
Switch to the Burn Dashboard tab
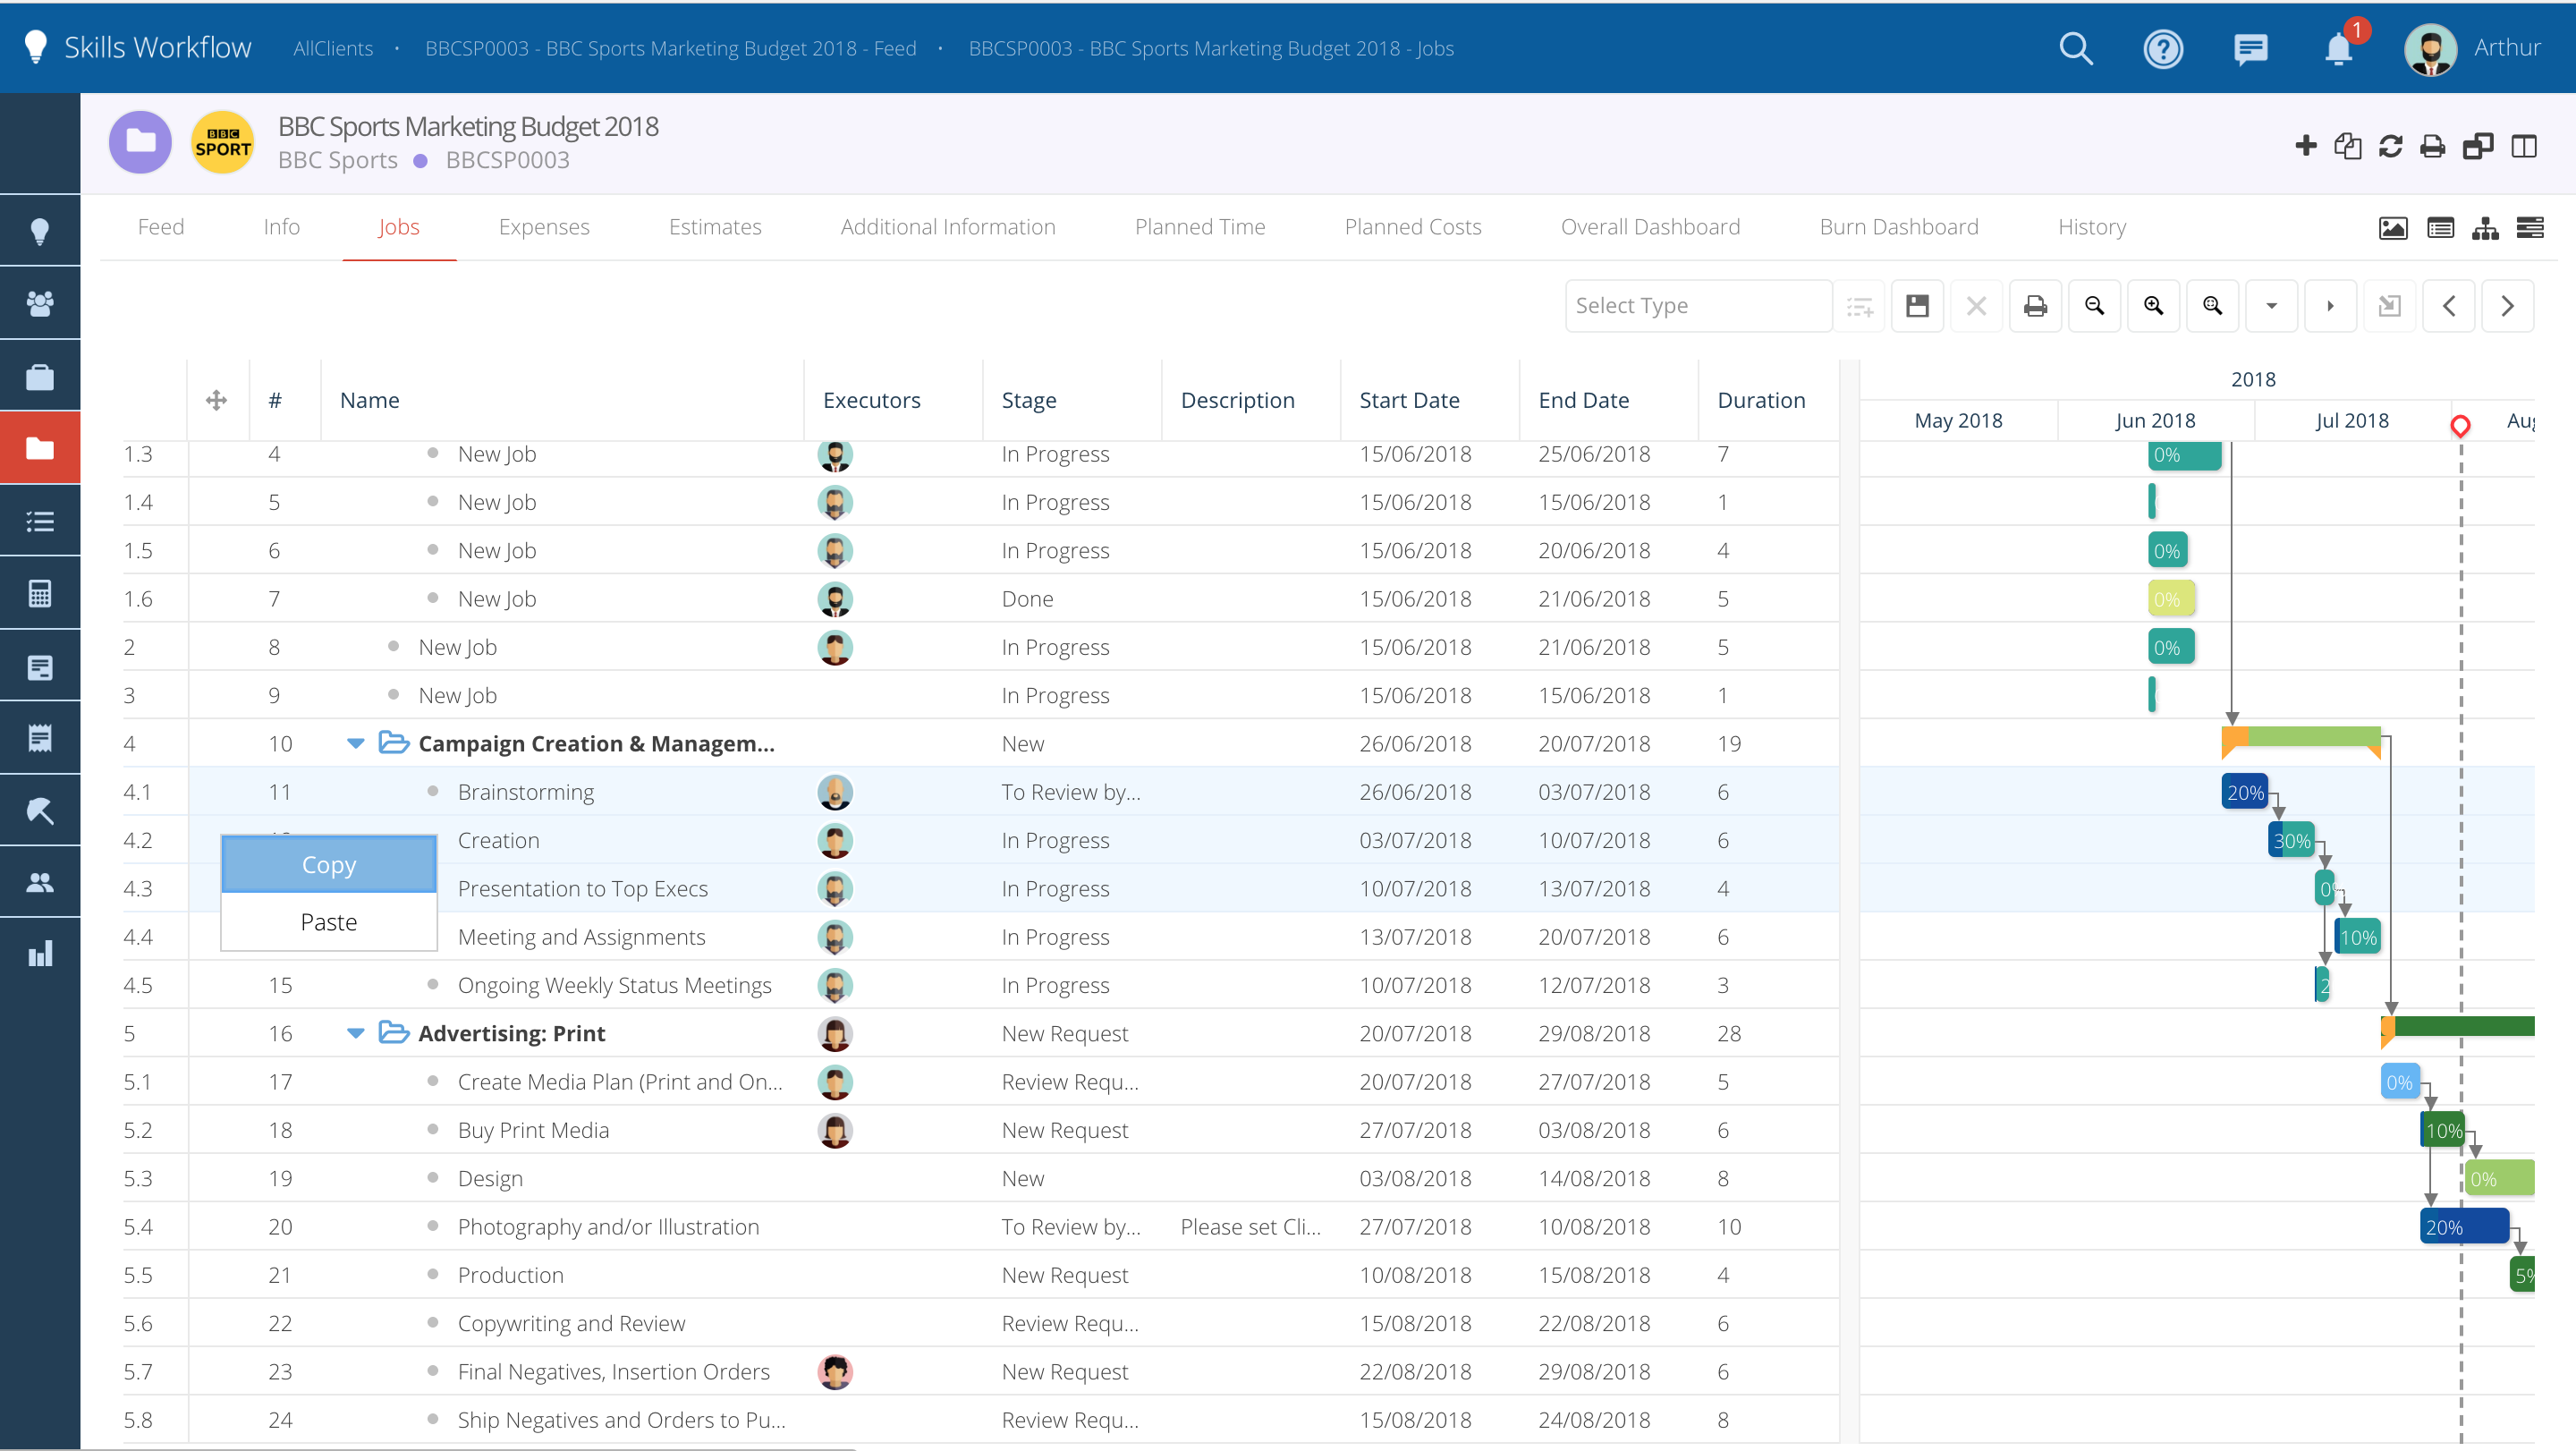click(x=1898, y=226)
